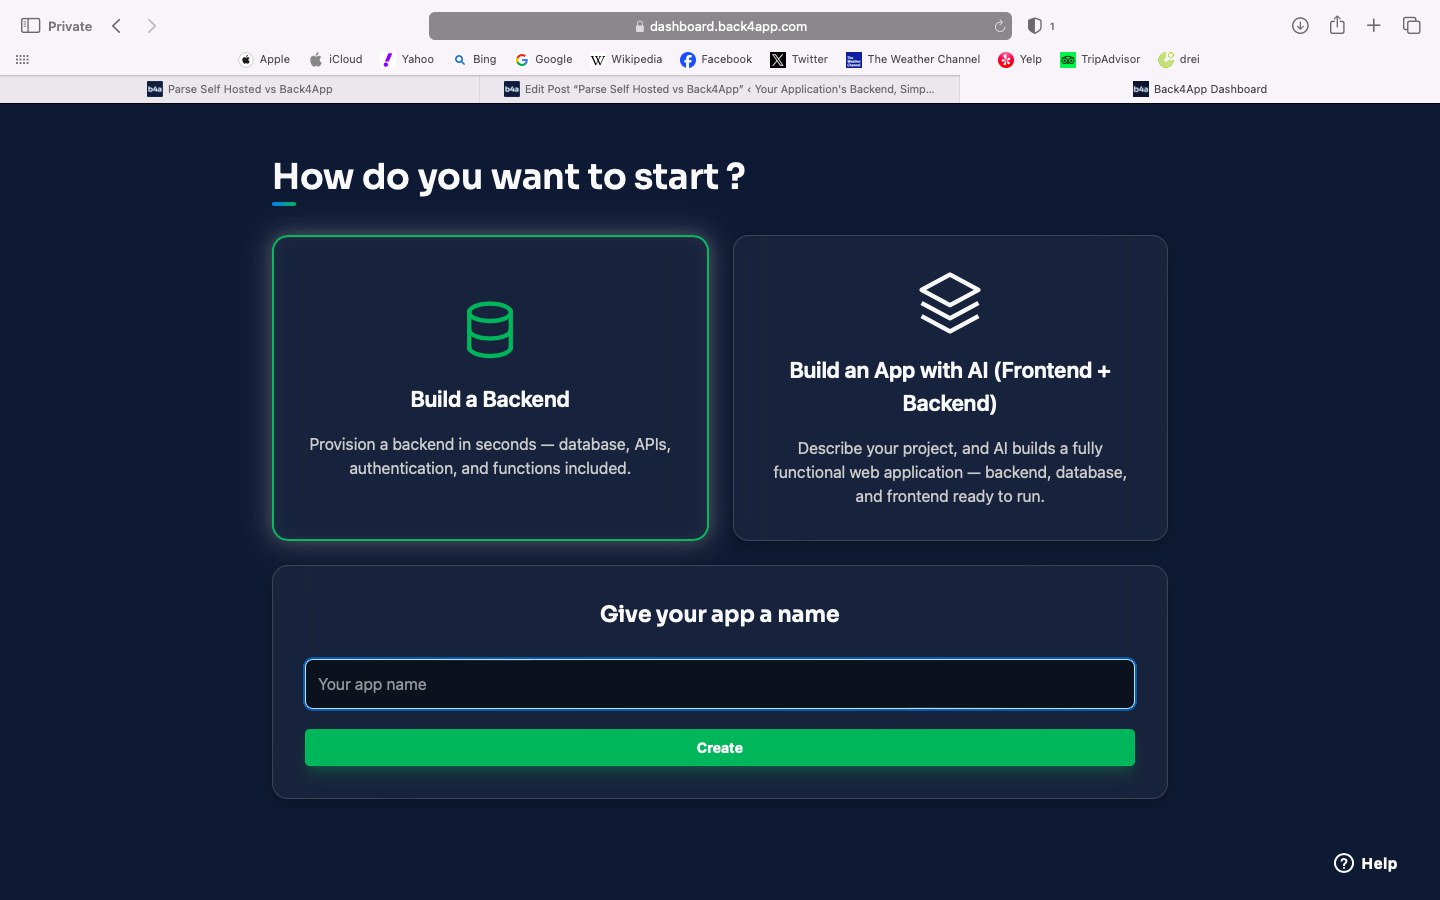The image size is (1440, 900).
Task: Click the Safari share icon
Action: [x=1337, y=26]
